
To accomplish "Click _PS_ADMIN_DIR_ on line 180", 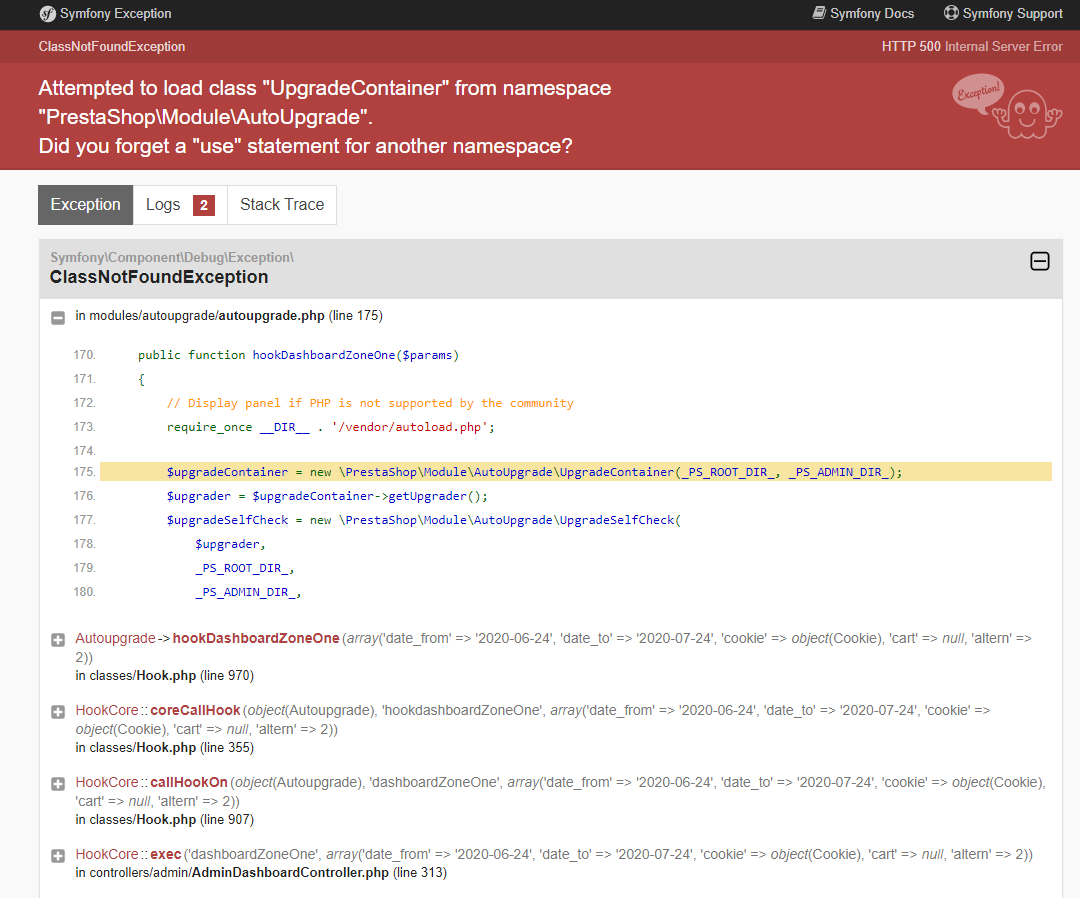I will [x=248, y=592].
